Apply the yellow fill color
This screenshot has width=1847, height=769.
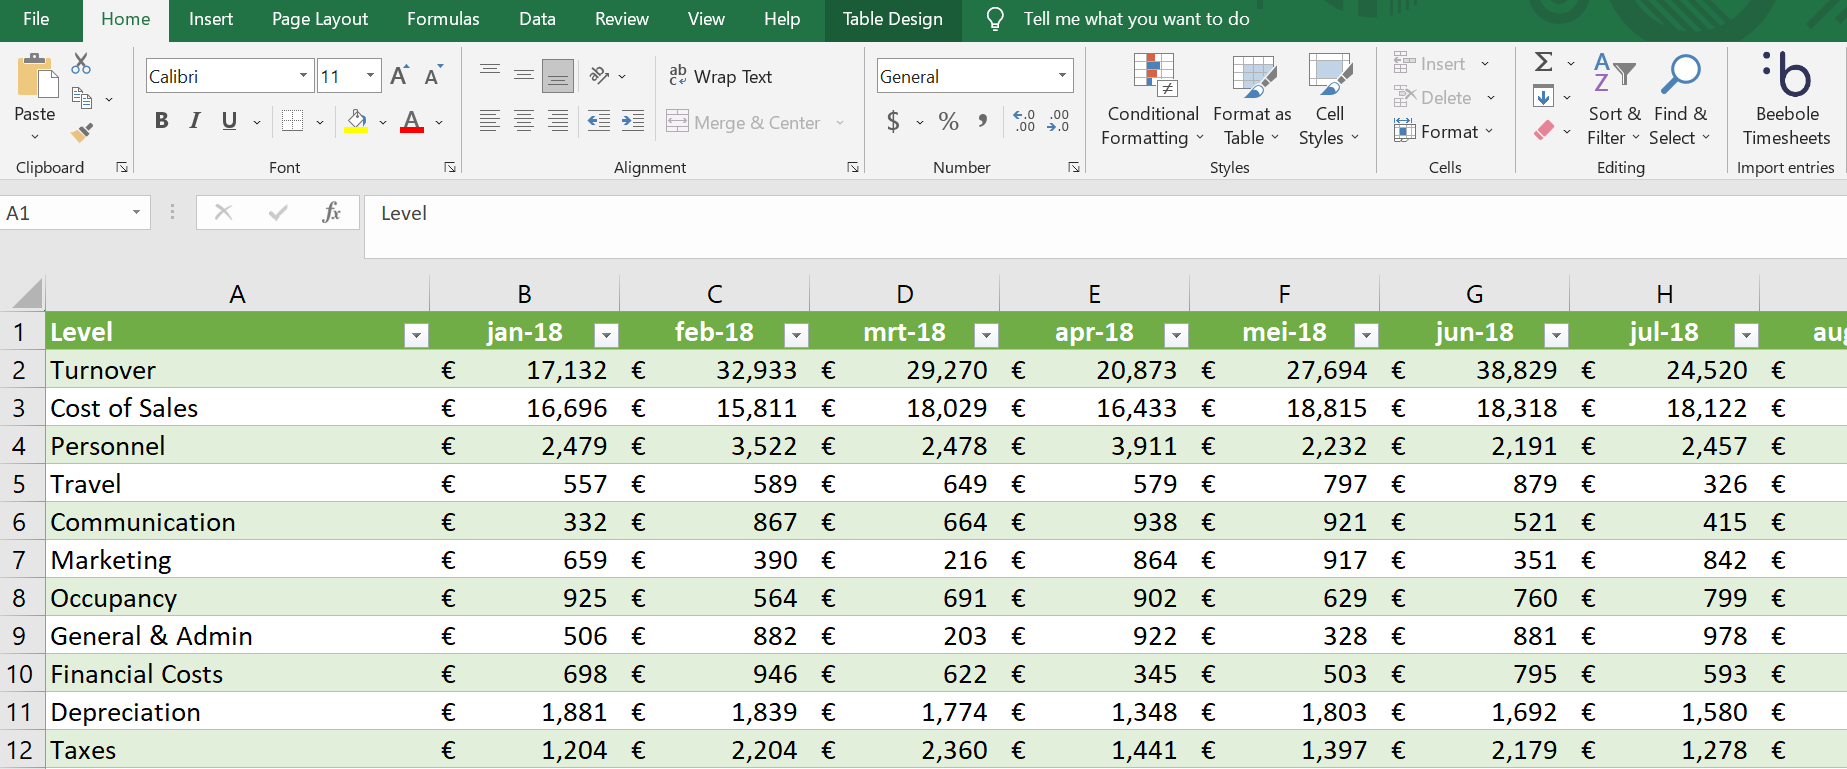356,122
